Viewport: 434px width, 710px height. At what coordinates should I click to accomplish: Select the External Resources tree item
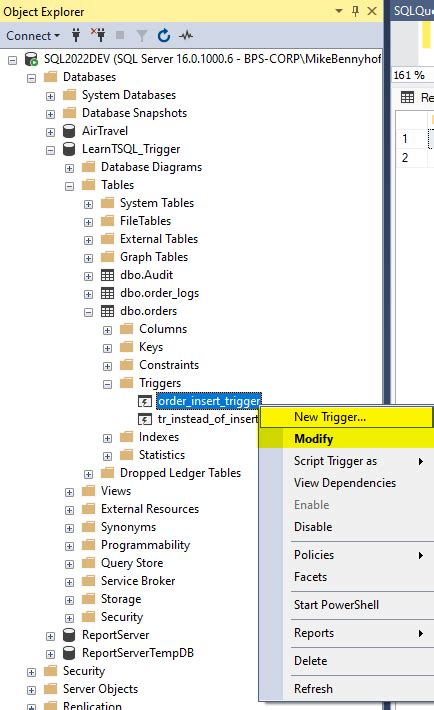pos(150,509)
